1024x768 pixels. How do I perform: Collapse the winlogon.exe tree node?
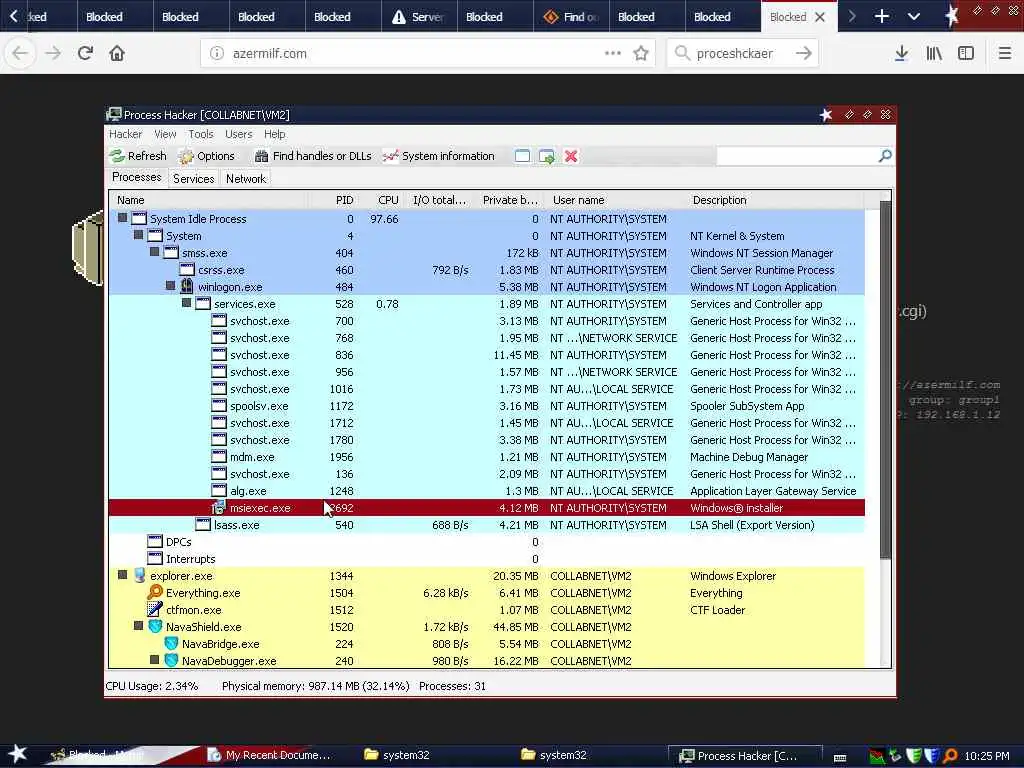(x=170, y=286)
